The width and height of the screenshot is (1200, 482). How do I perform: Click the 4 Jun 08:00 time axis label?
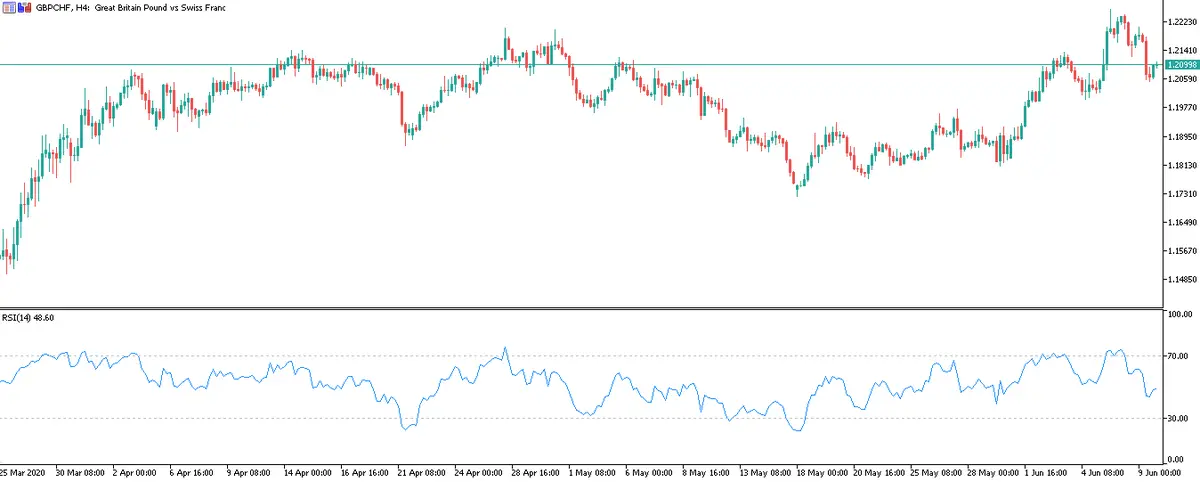[x=1105, y=472]
